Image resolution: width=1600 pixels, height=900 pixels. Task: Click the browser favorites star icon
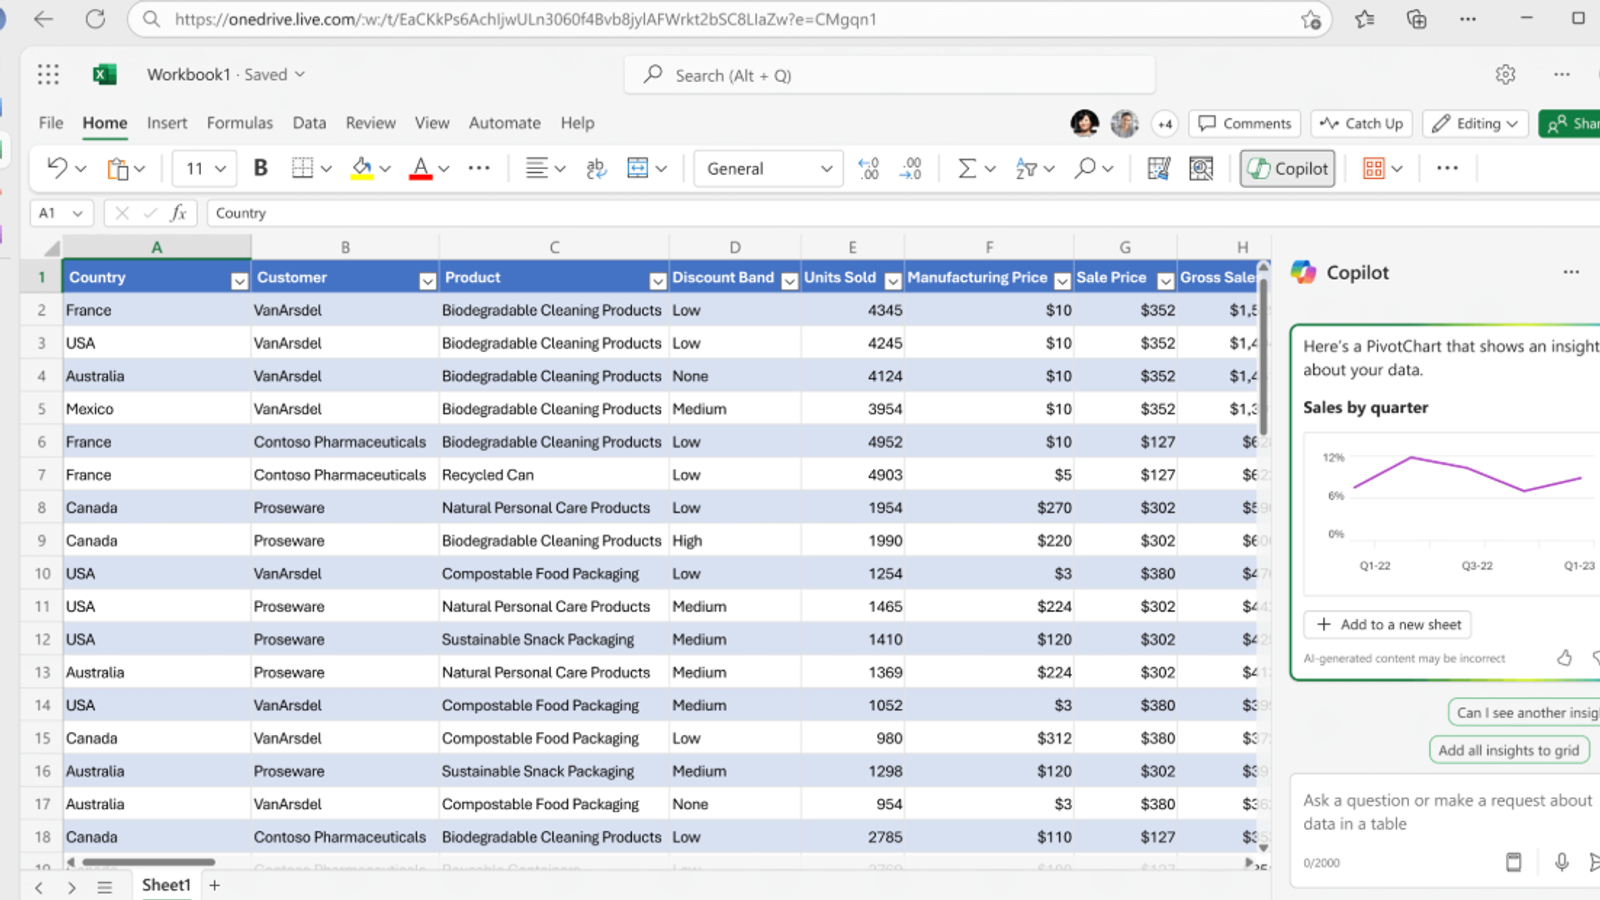click(1365, 19)
